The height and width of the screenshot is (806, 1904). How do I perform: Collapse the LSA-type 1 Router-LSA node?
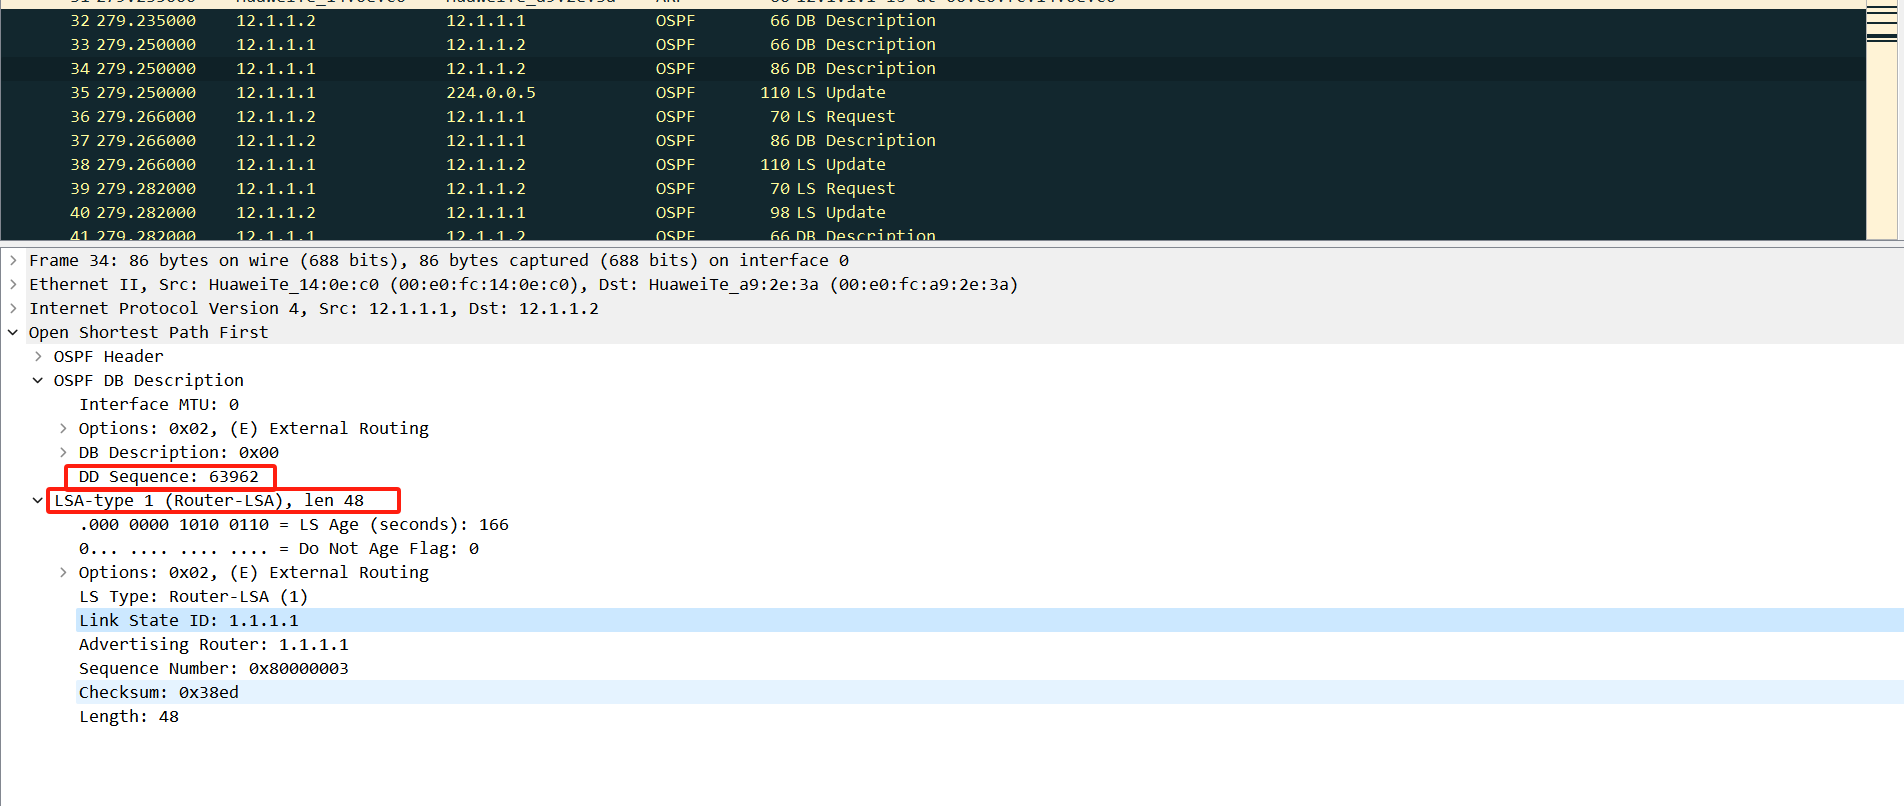tap(38, 500)
